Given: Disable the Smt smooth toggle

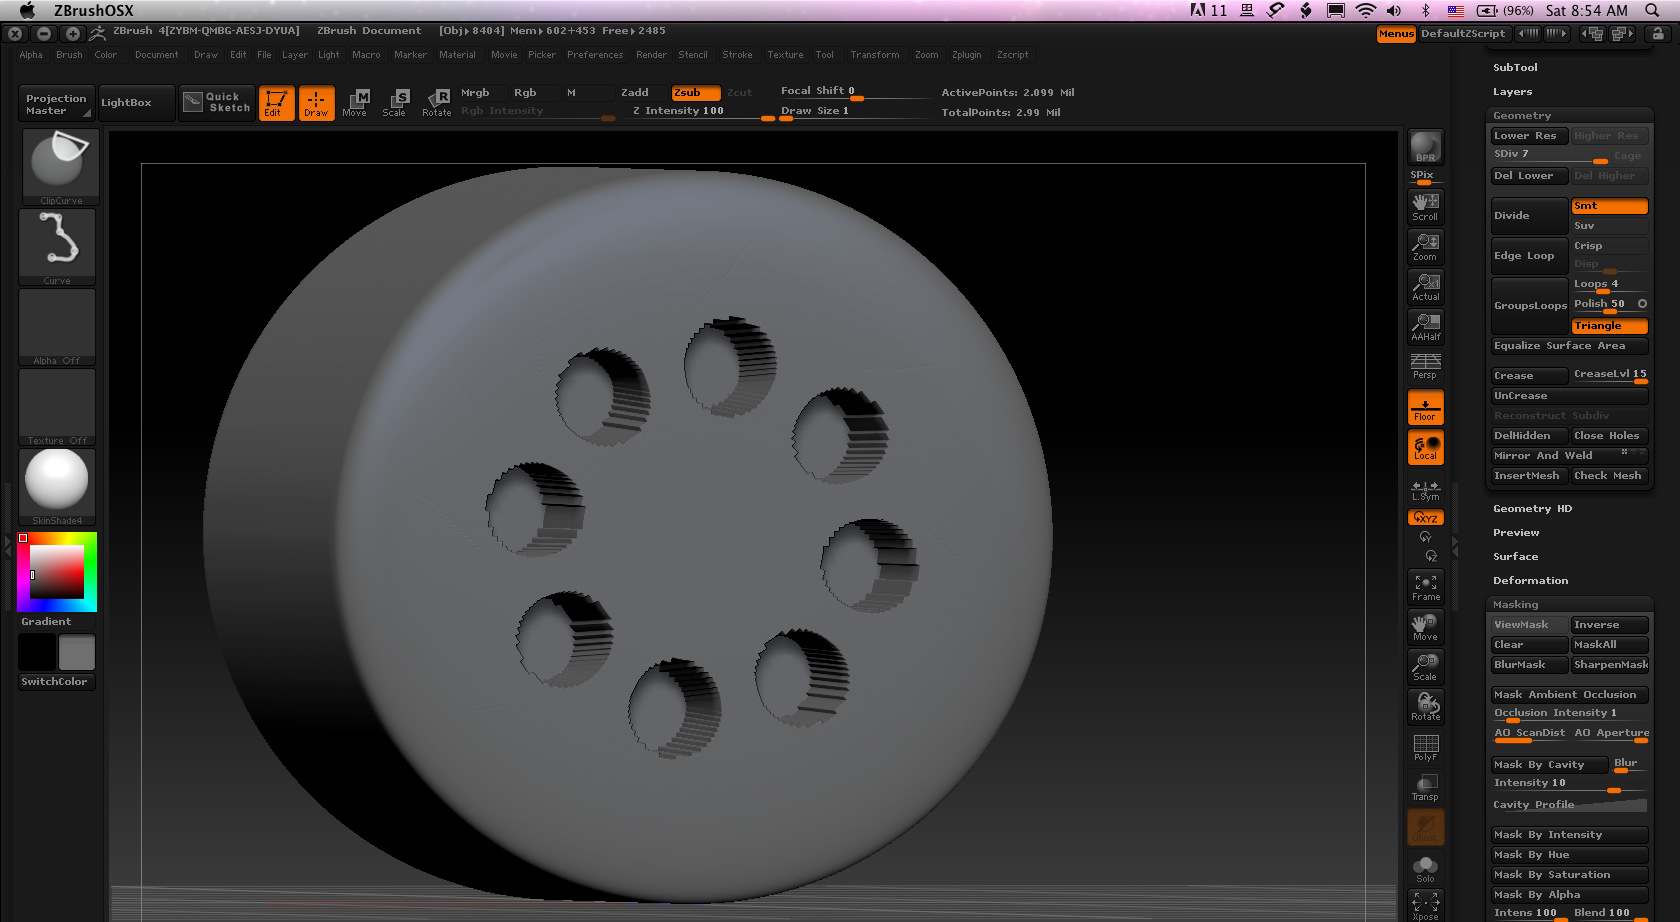Looking at the screenshot, I should pos(1608,206).
